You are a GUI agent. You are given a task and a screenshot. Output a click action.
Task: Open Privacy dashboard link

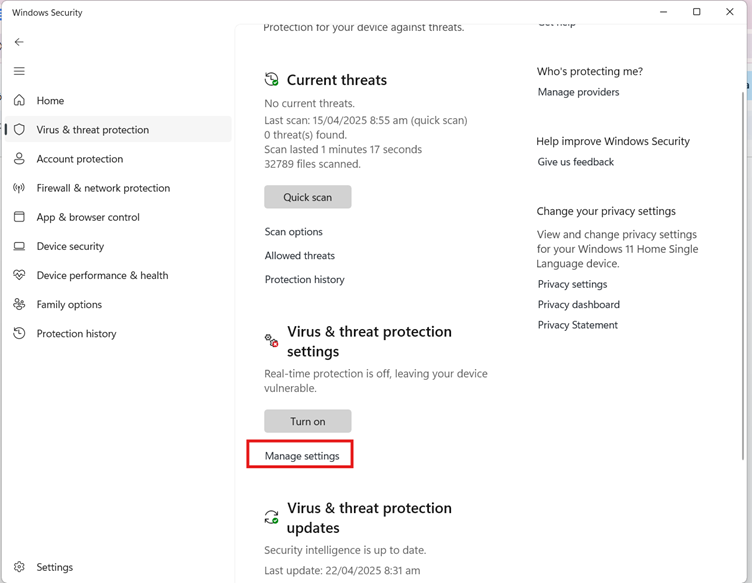[578, 304]
